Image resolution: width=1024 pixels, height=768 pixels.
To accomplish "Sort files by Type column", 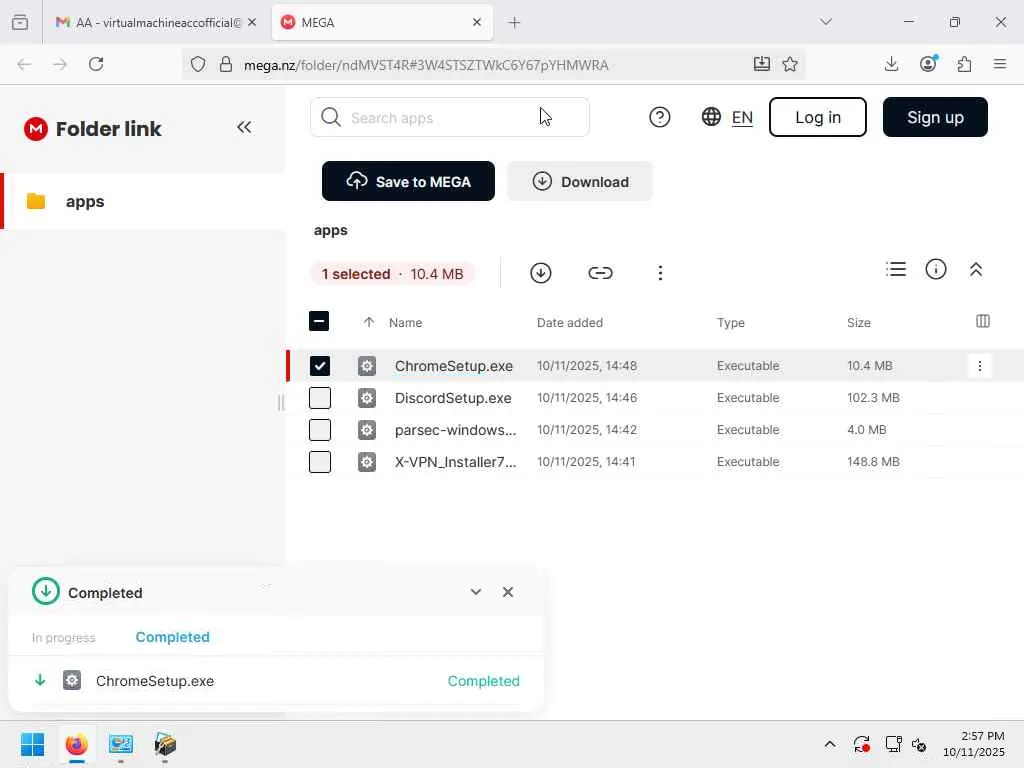I will [x=730, y=323].
